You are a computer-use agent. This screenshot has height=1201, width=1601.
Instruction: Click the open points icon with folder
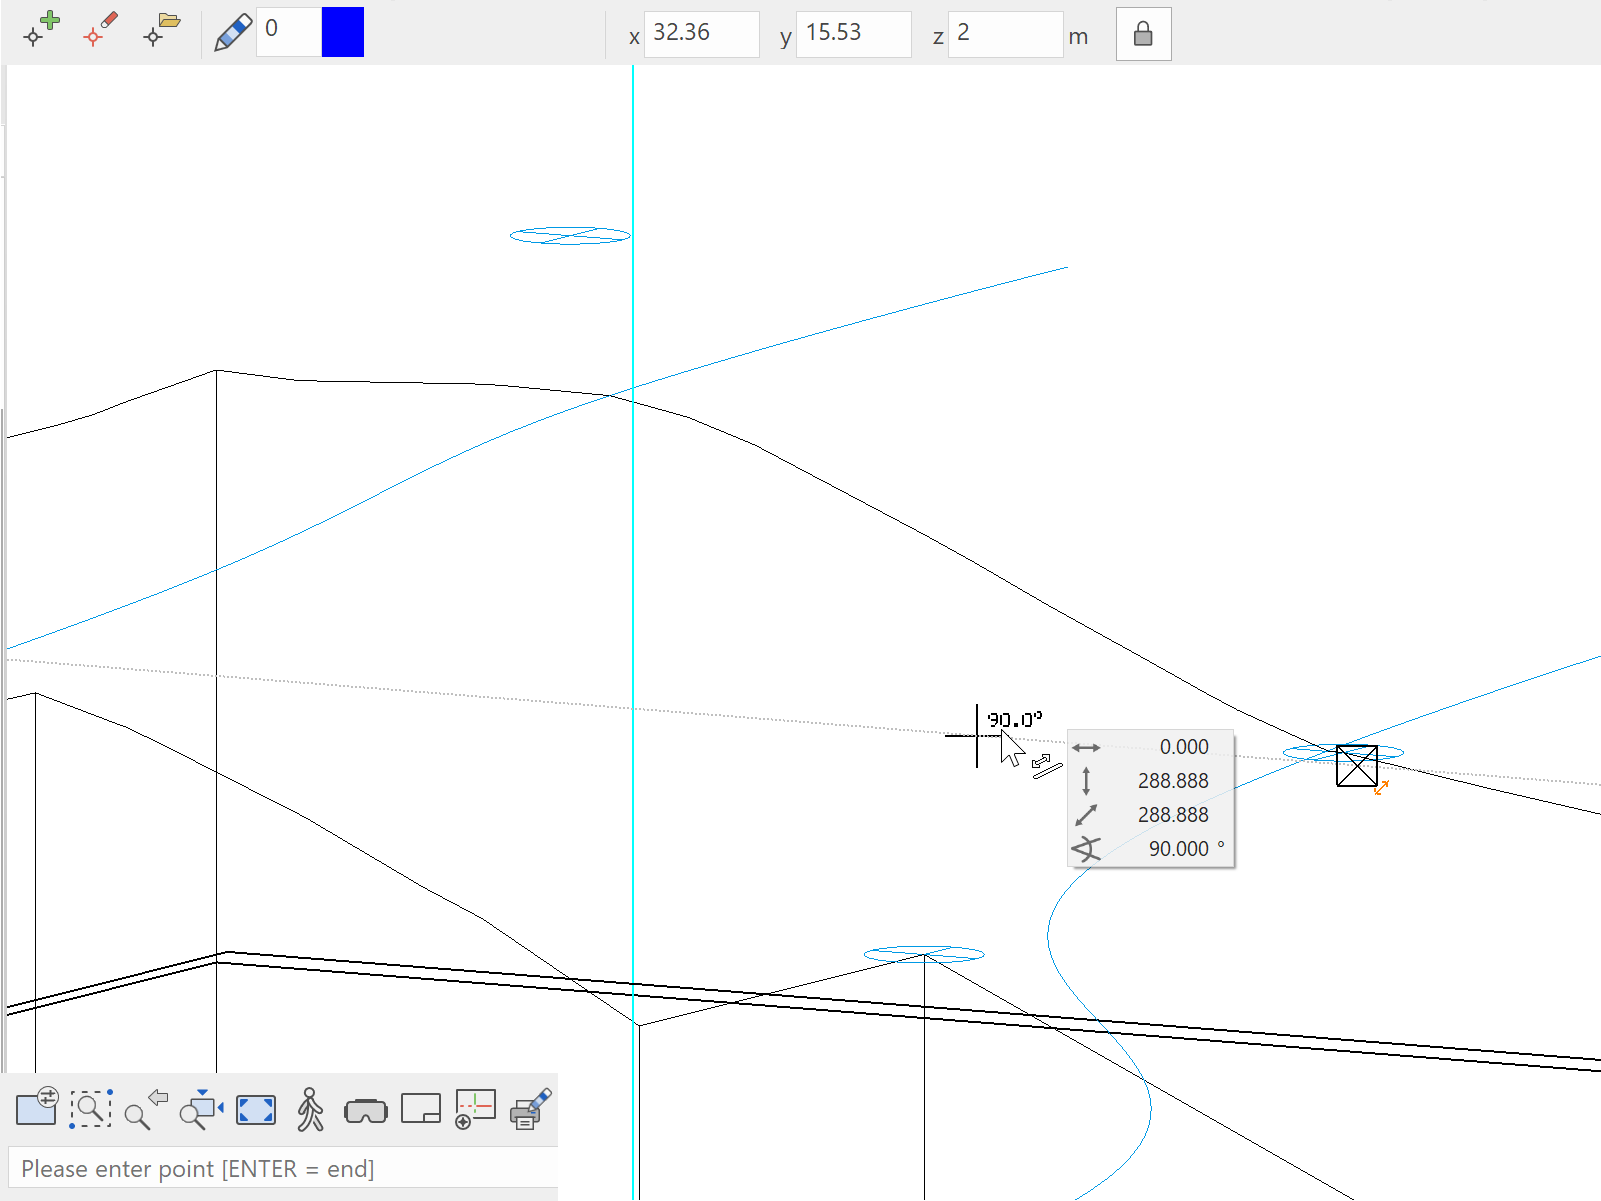tap(161, 30)
